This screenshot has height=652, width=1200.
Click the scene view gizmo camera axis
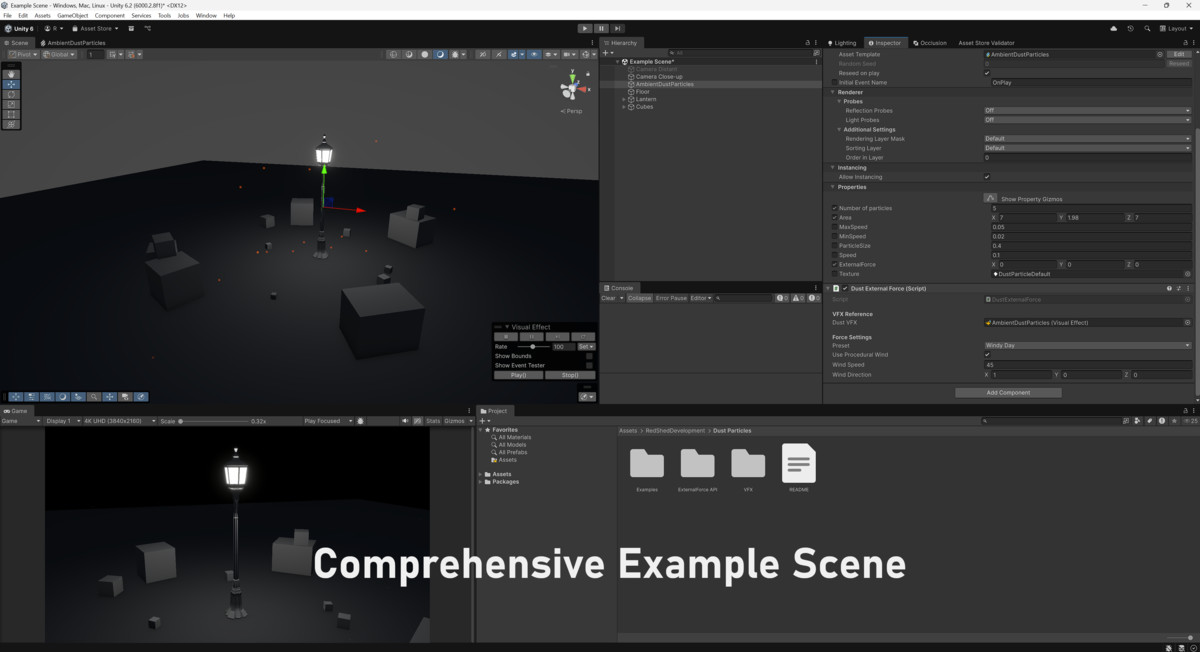pos(573,86)
